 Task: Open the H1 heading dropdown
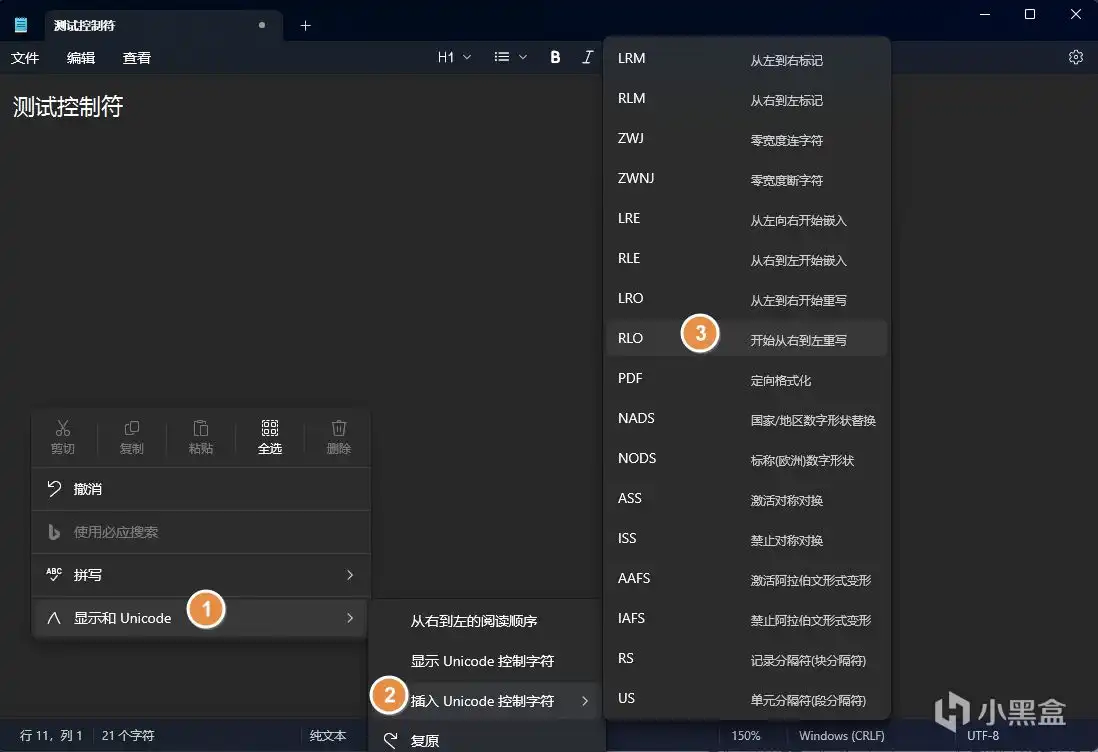(x=454, y=58)
